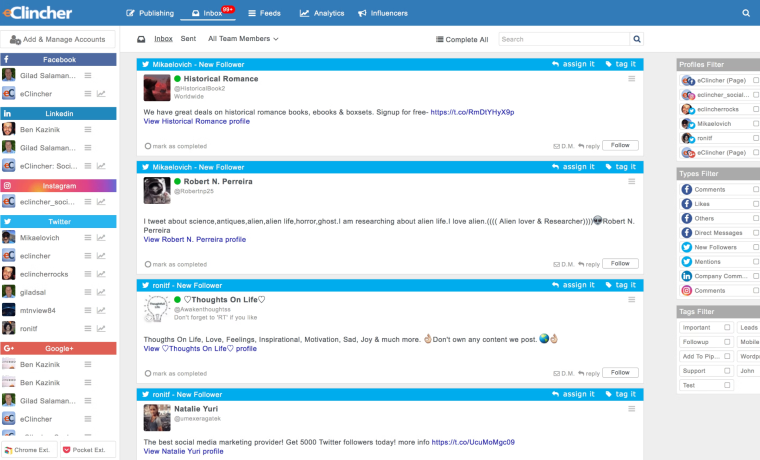
Task: Open the Publishing tab
Action: pyautogui.click(x=150, y=13)
